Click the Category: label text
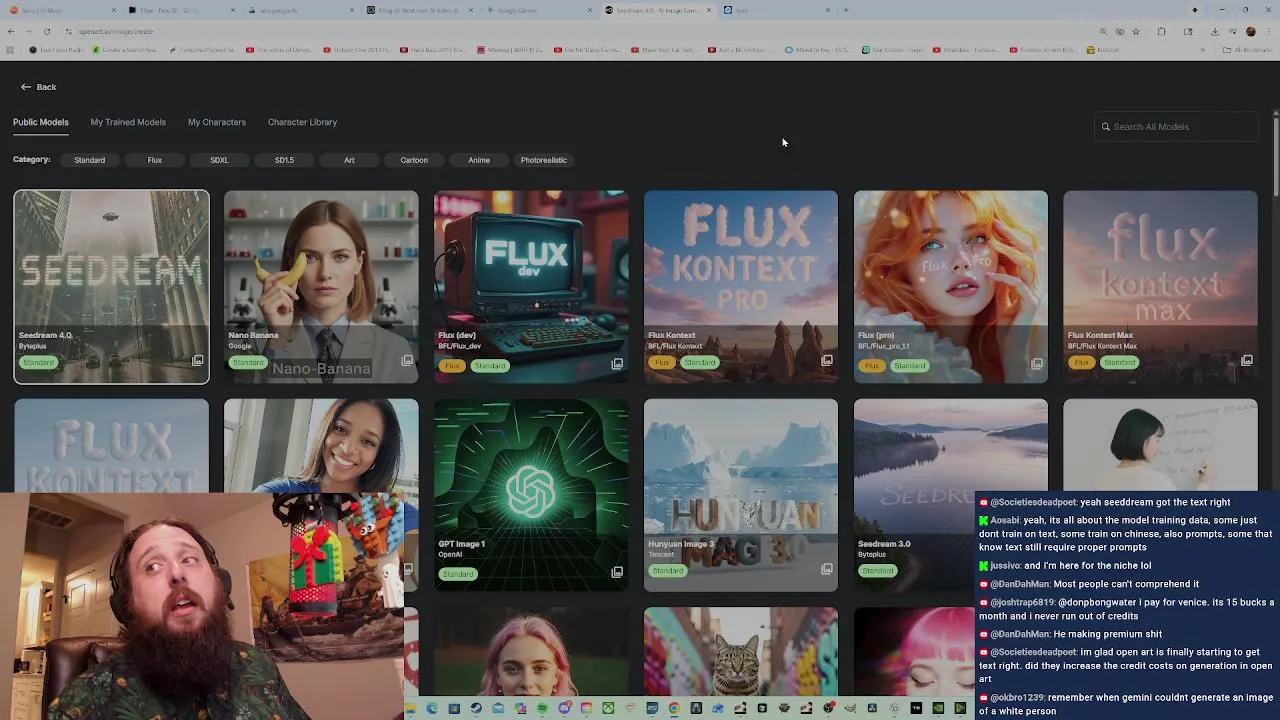This screenshot has width=1280, height=720. pos(31,160)
